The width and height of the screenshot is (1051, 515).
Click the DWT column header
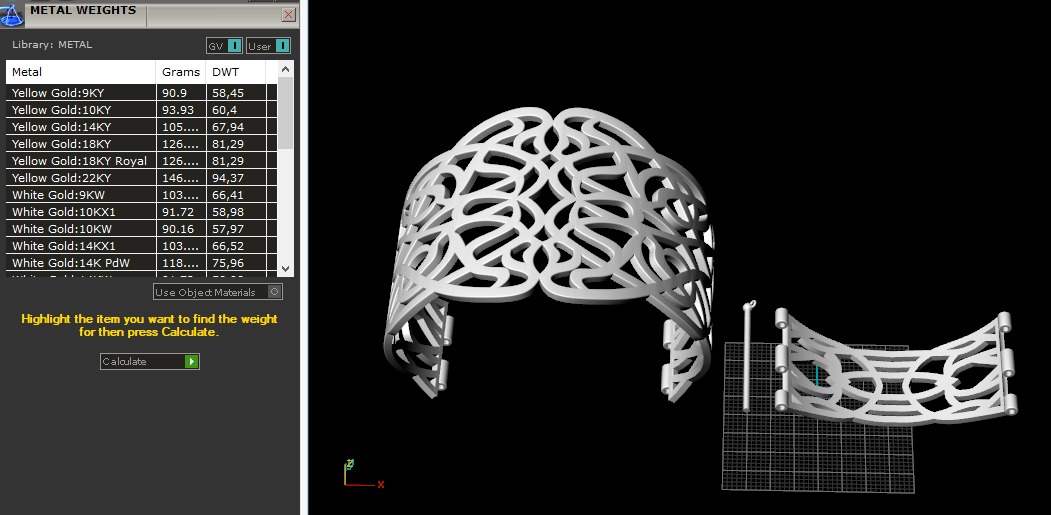point(236,72)
